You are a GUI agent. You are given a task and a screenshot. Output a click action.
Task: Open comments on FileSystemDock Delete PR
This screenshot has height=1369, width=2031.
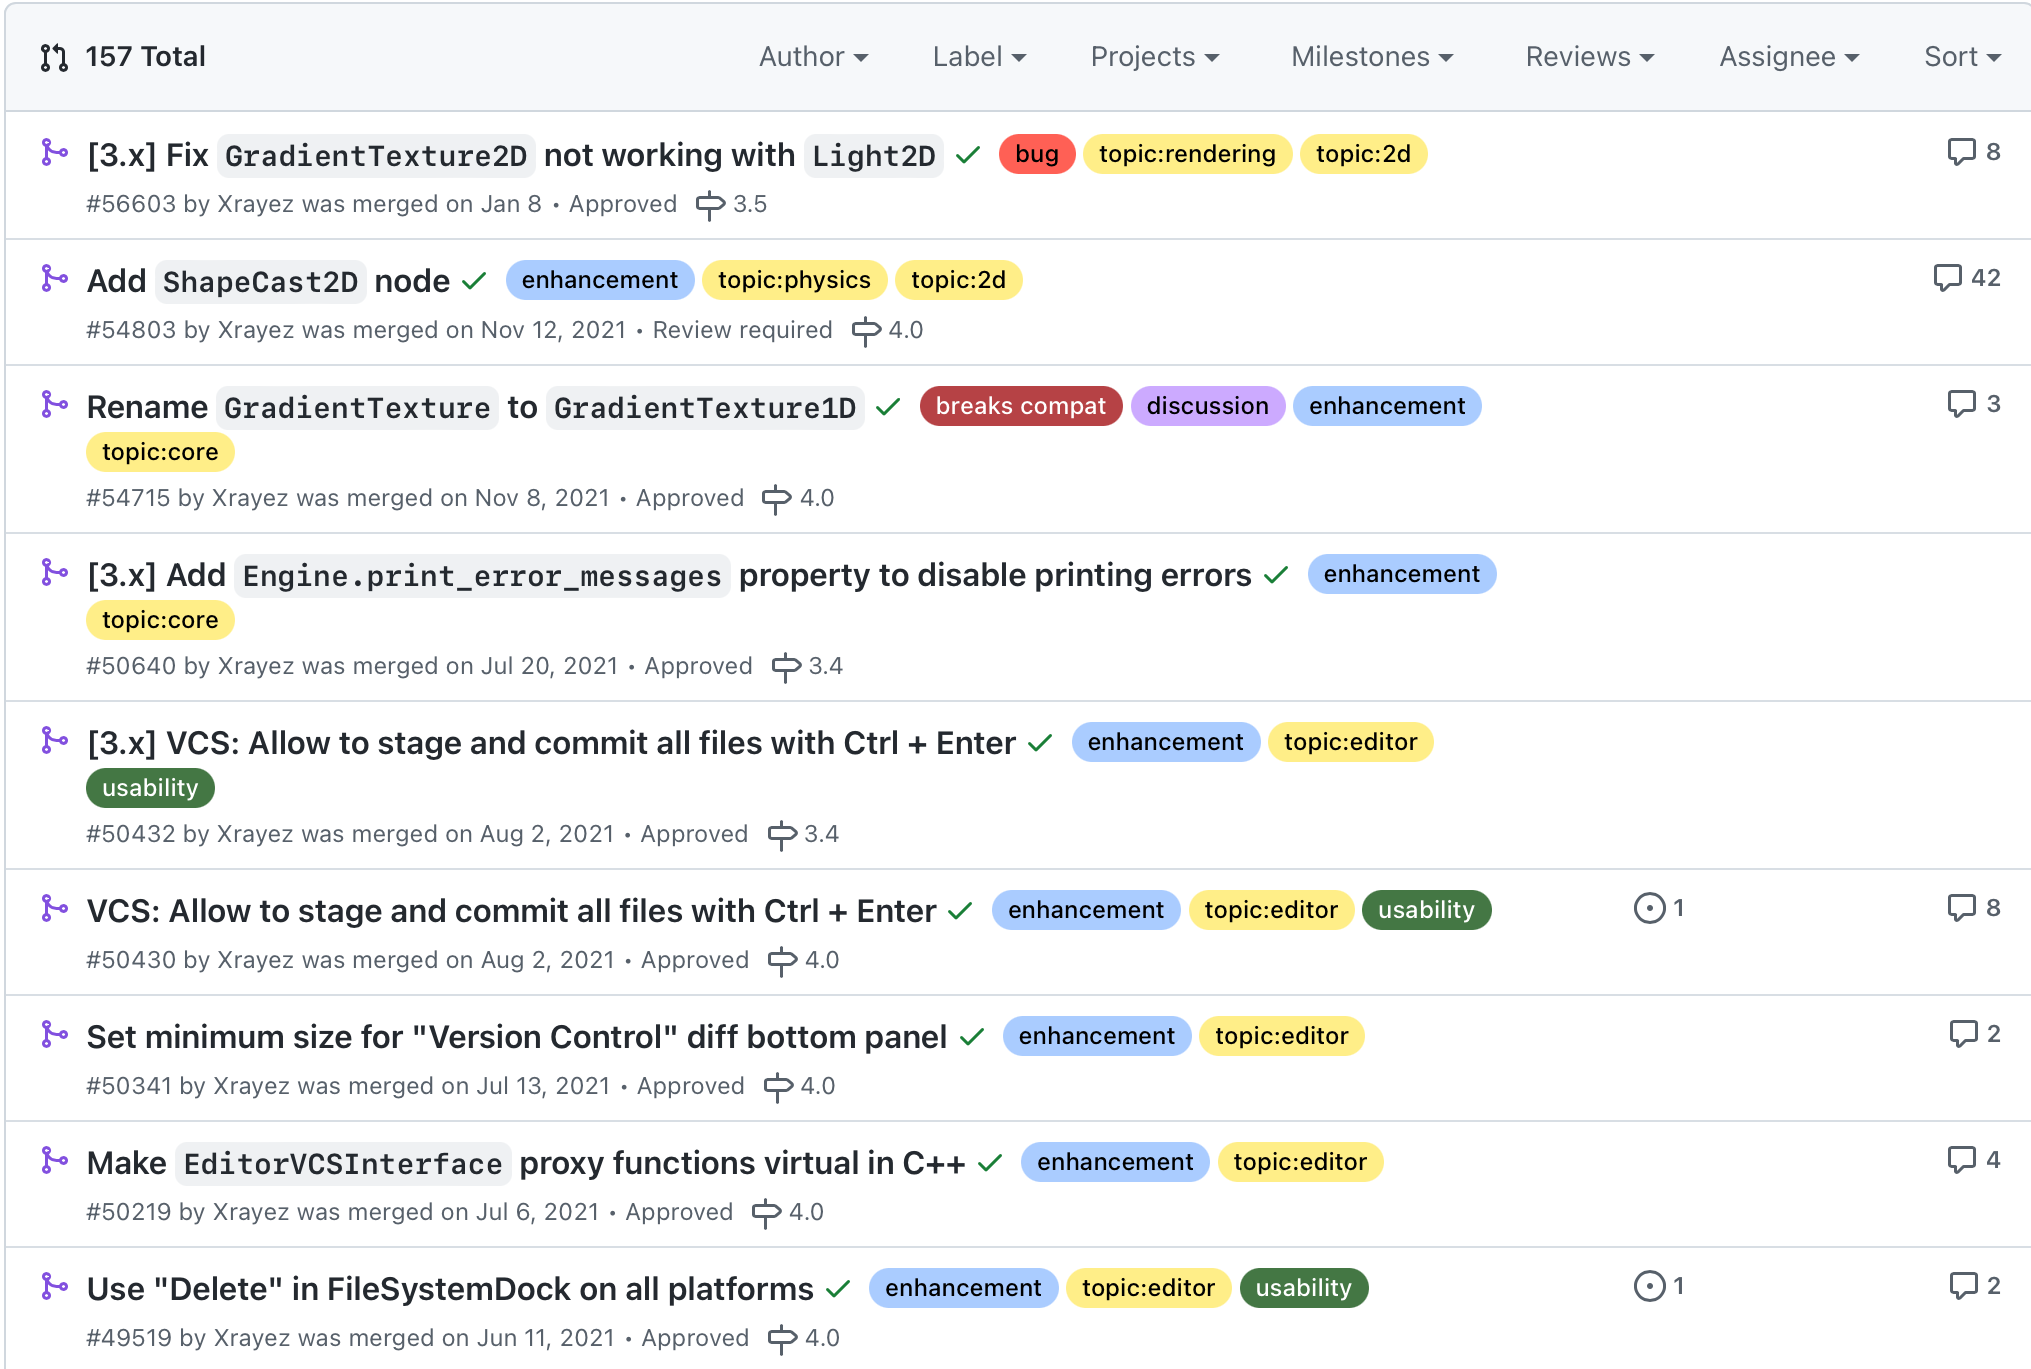(x=1974, y=1286)
